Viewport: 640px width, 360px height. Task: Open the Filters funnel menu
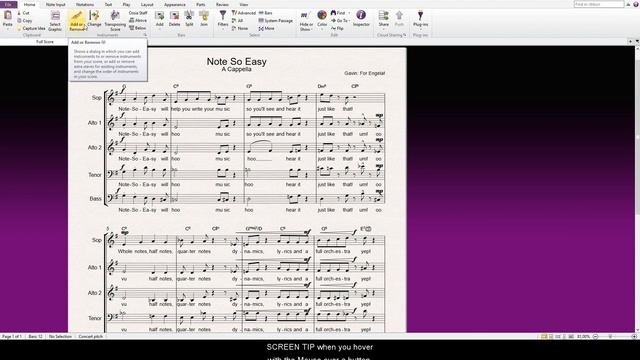222,19
